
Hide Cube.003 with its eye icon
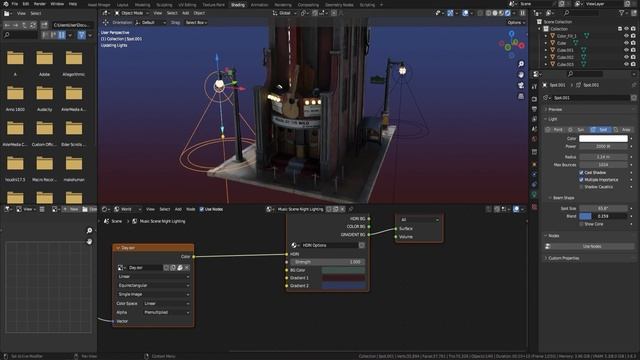coord(626,64)
